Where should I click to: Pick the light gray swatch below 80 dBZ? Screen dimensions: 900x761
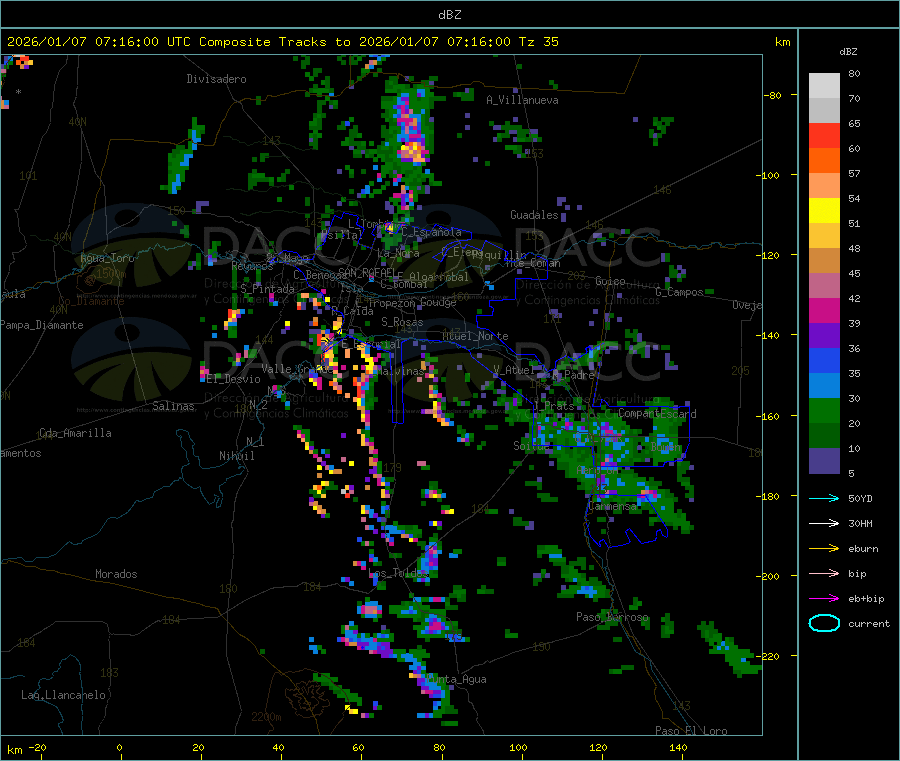tap(824, 86)
